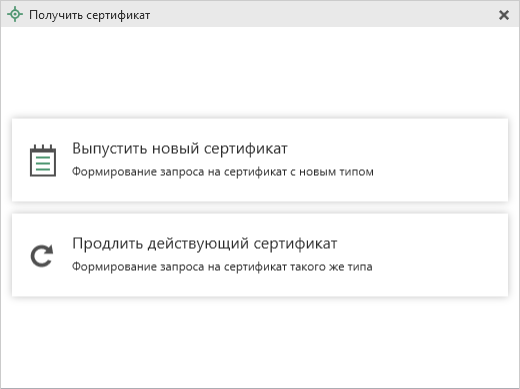
Task: Click the notepad icon for new certificate
Action: (43, 160)
